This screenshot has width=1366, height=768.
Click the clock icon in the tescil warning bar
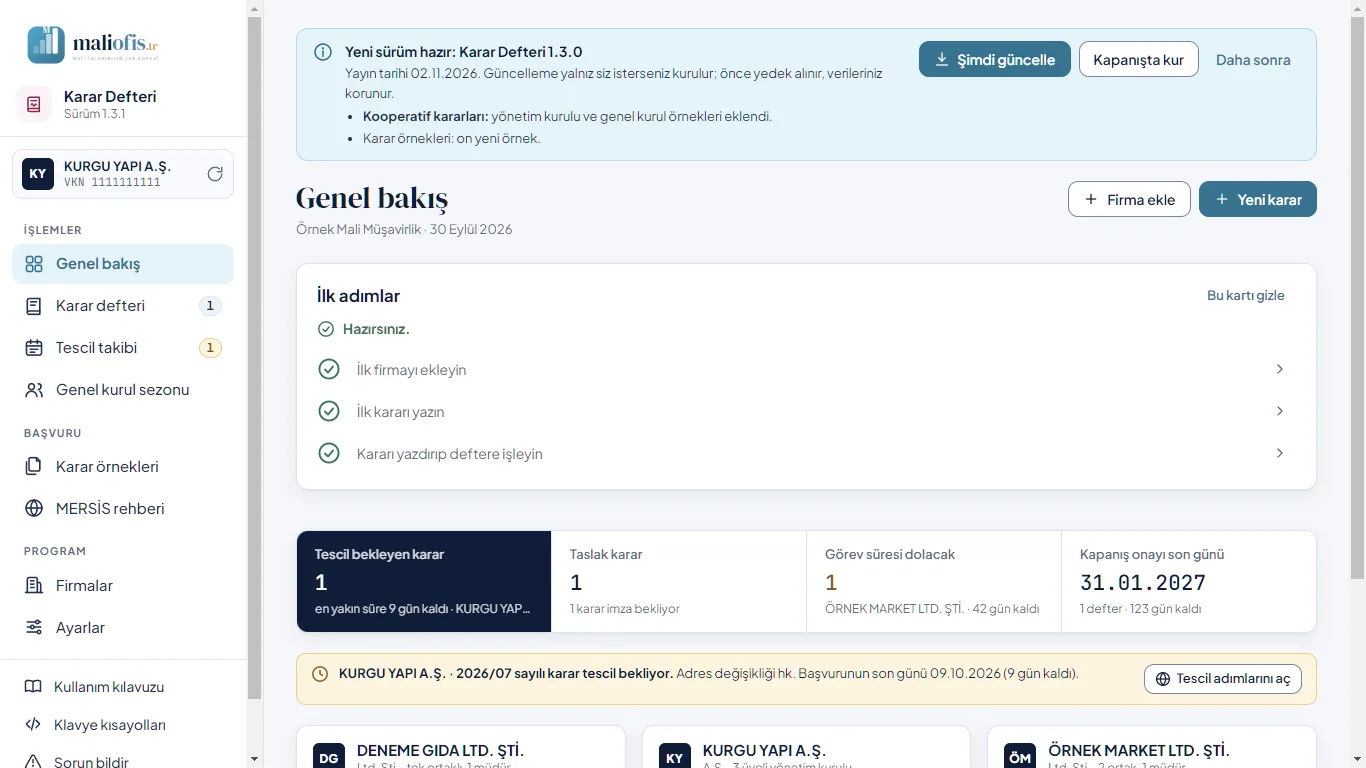coord(320,674)
